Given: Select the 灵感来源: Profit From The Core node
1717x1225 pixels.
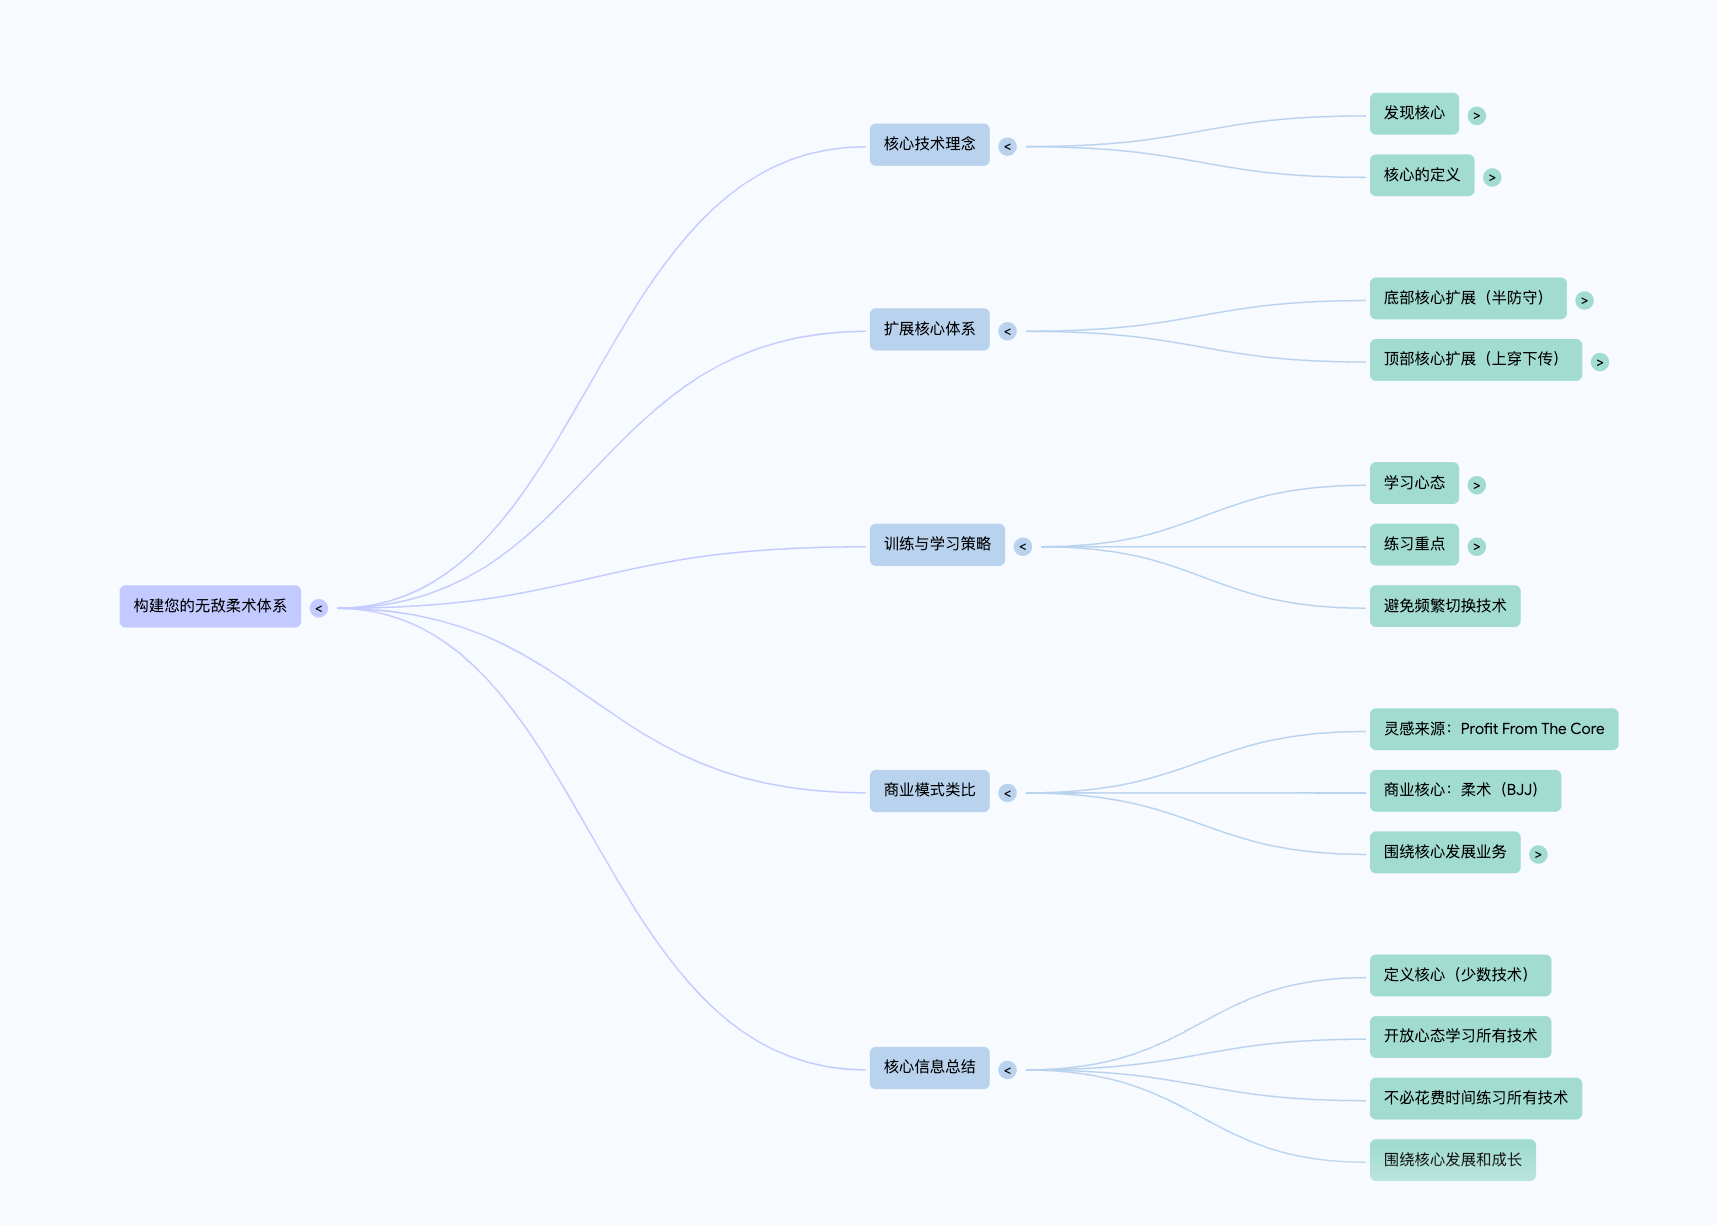Looking at the screenshot, I should (x=1493, y=729).
